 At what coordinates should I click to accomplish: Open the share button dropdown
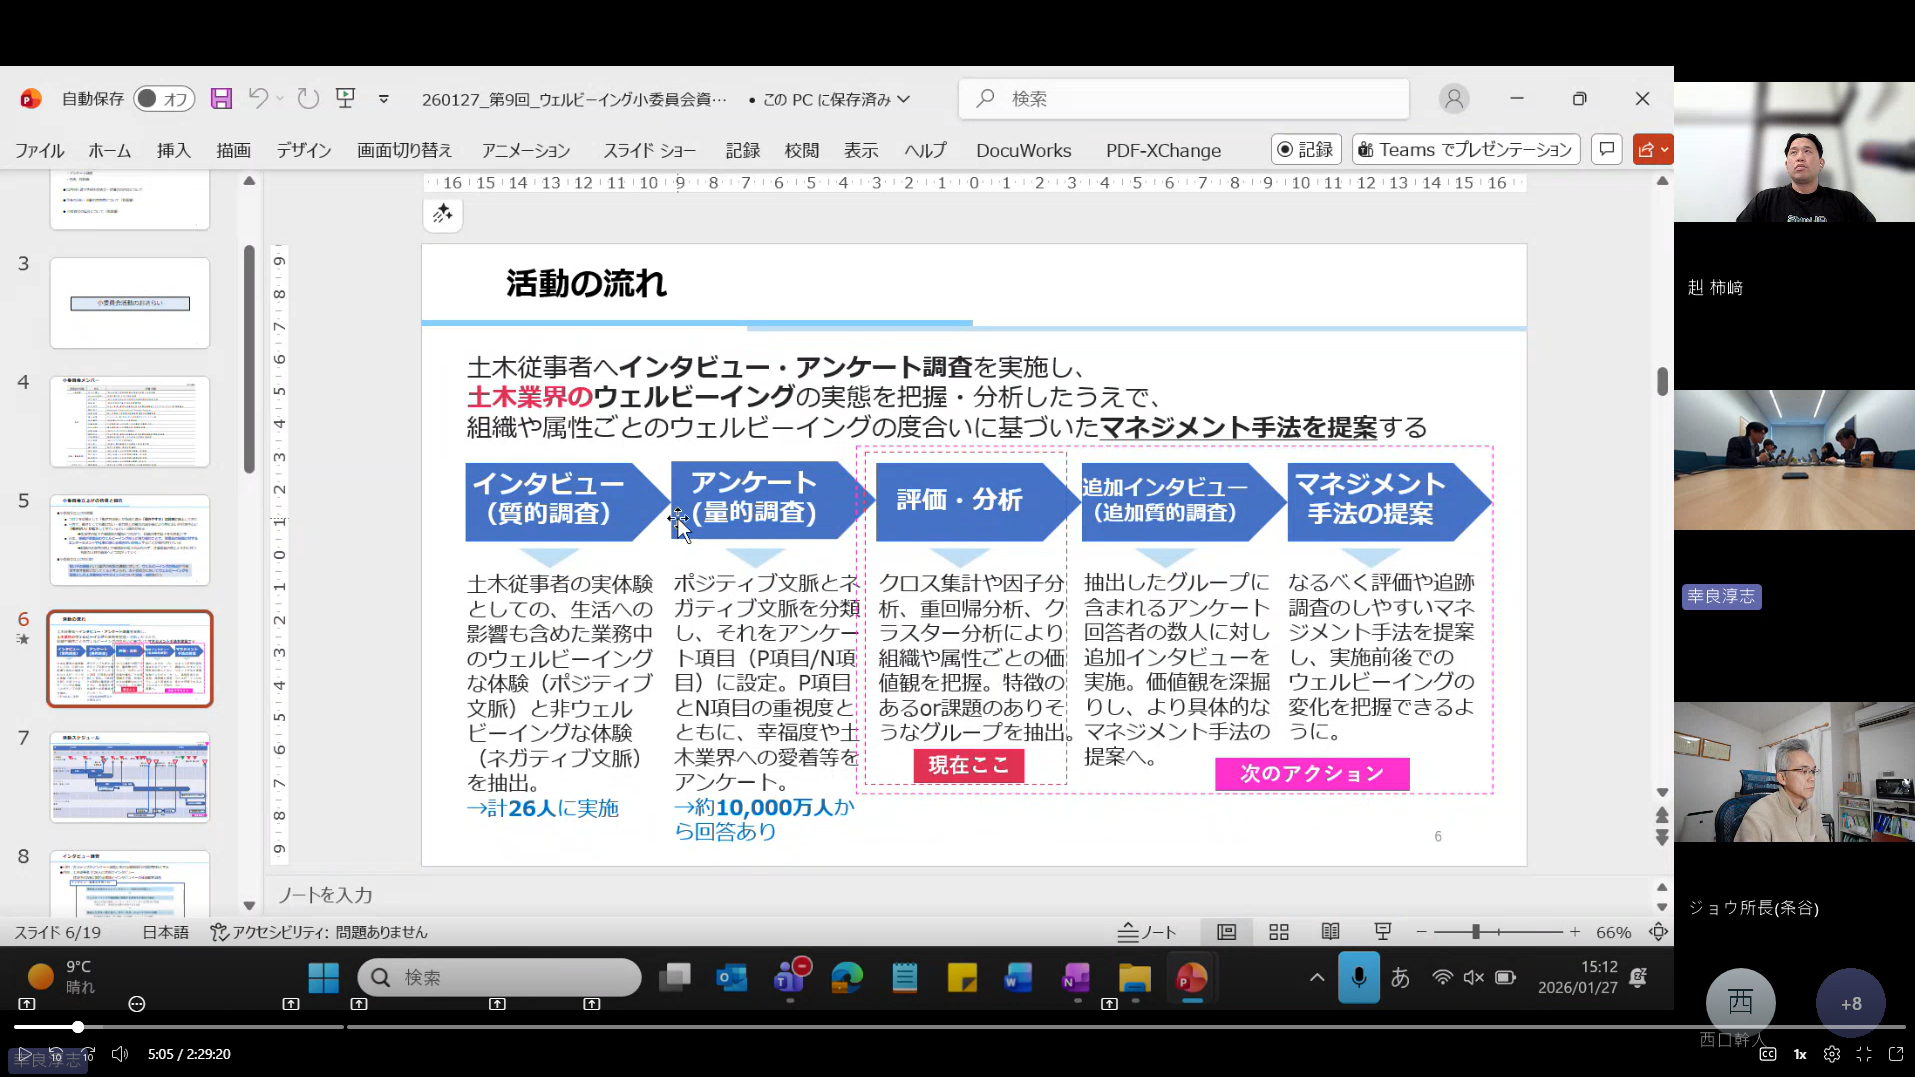1664,149
